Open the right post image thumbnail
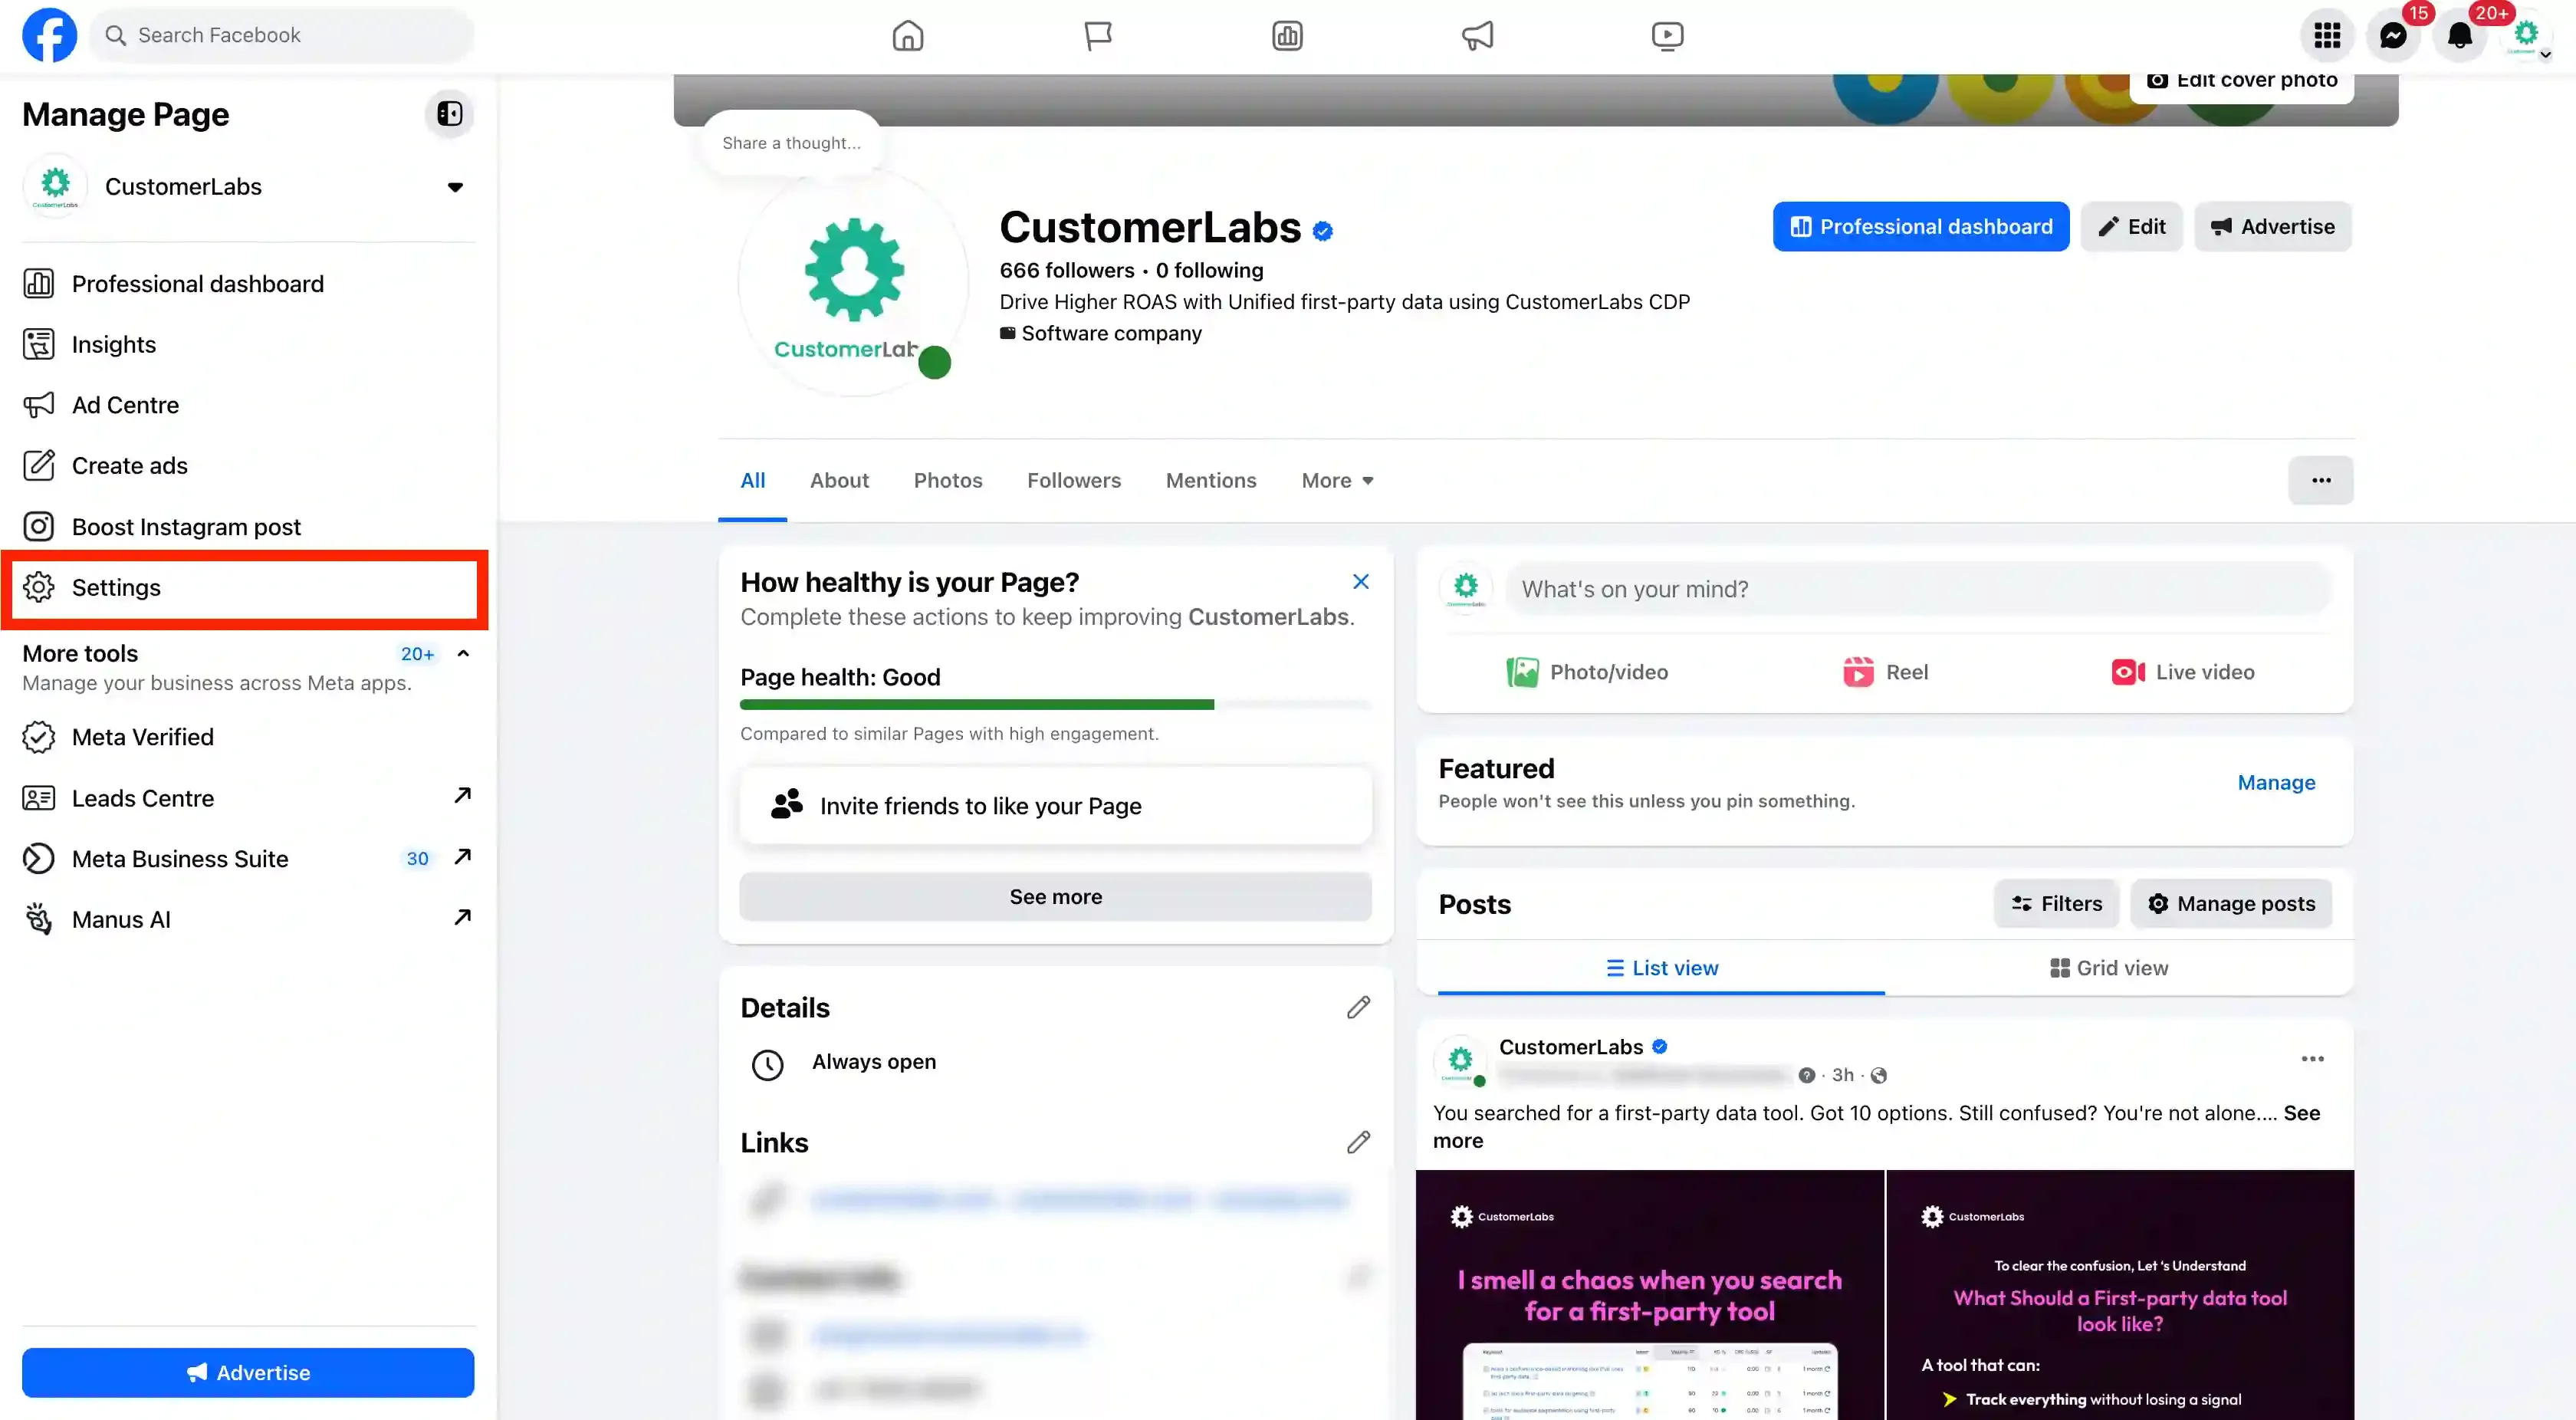Screen dimensions: 2576x1420 click(2120, 1295)
